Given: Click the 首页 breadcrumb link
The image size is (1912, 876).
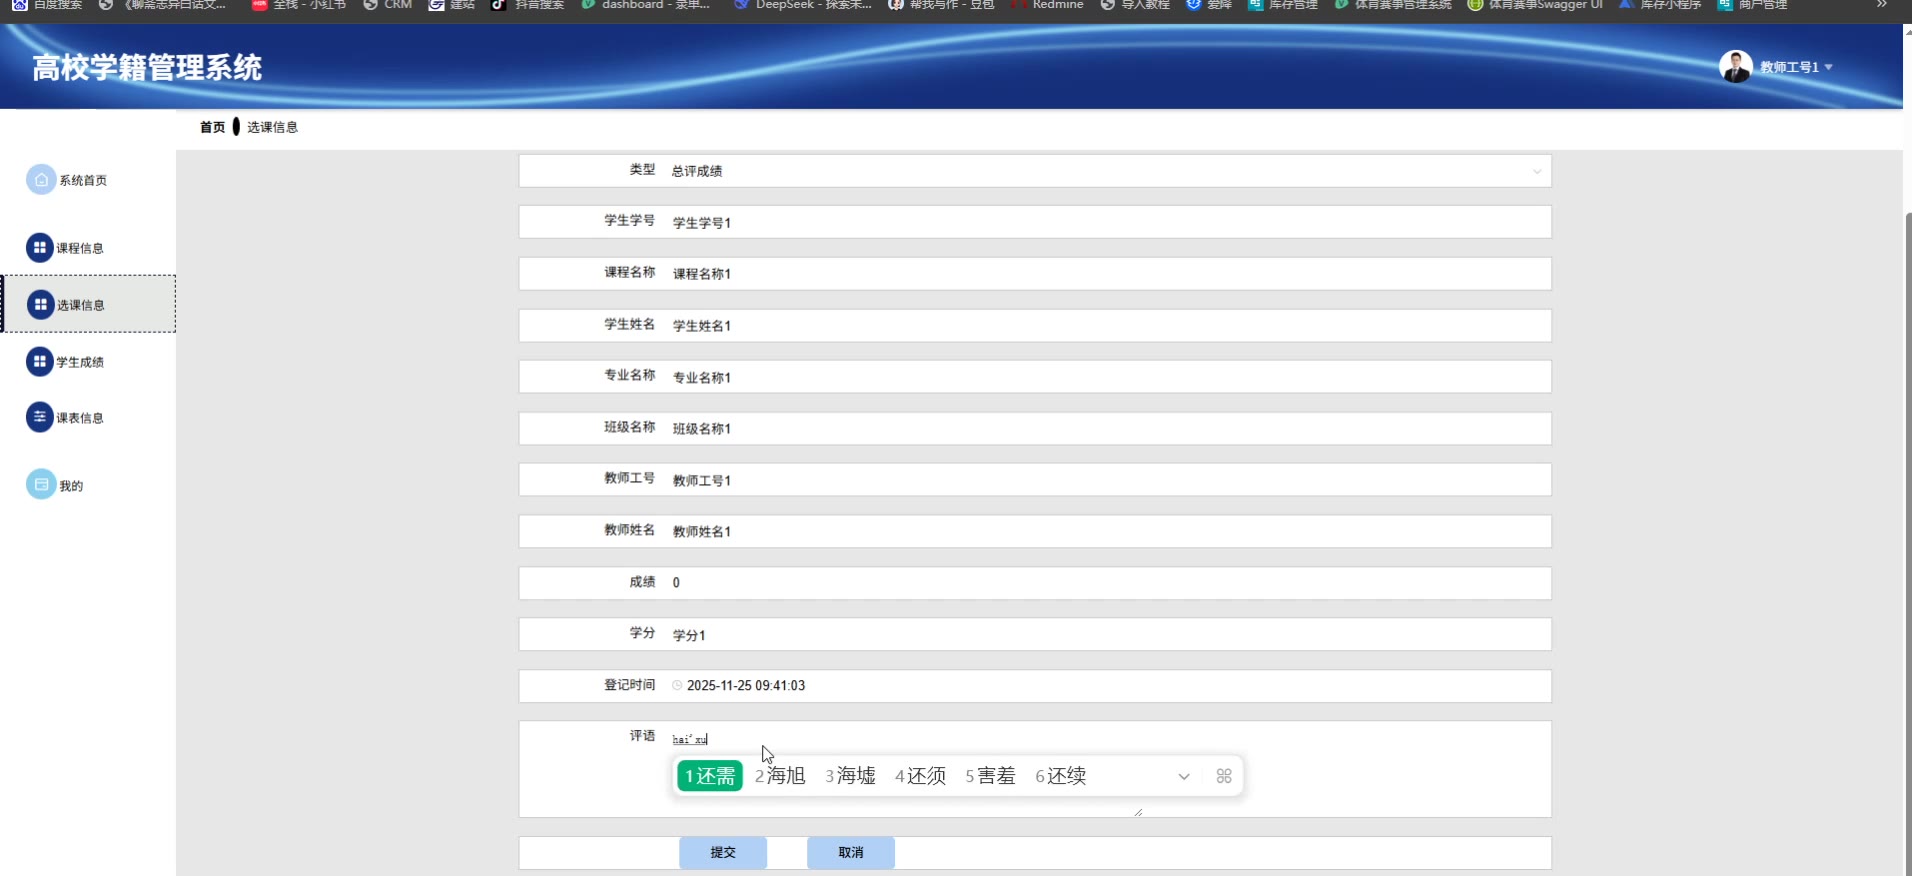Looking at the screenshot, I should click(213, 127).
